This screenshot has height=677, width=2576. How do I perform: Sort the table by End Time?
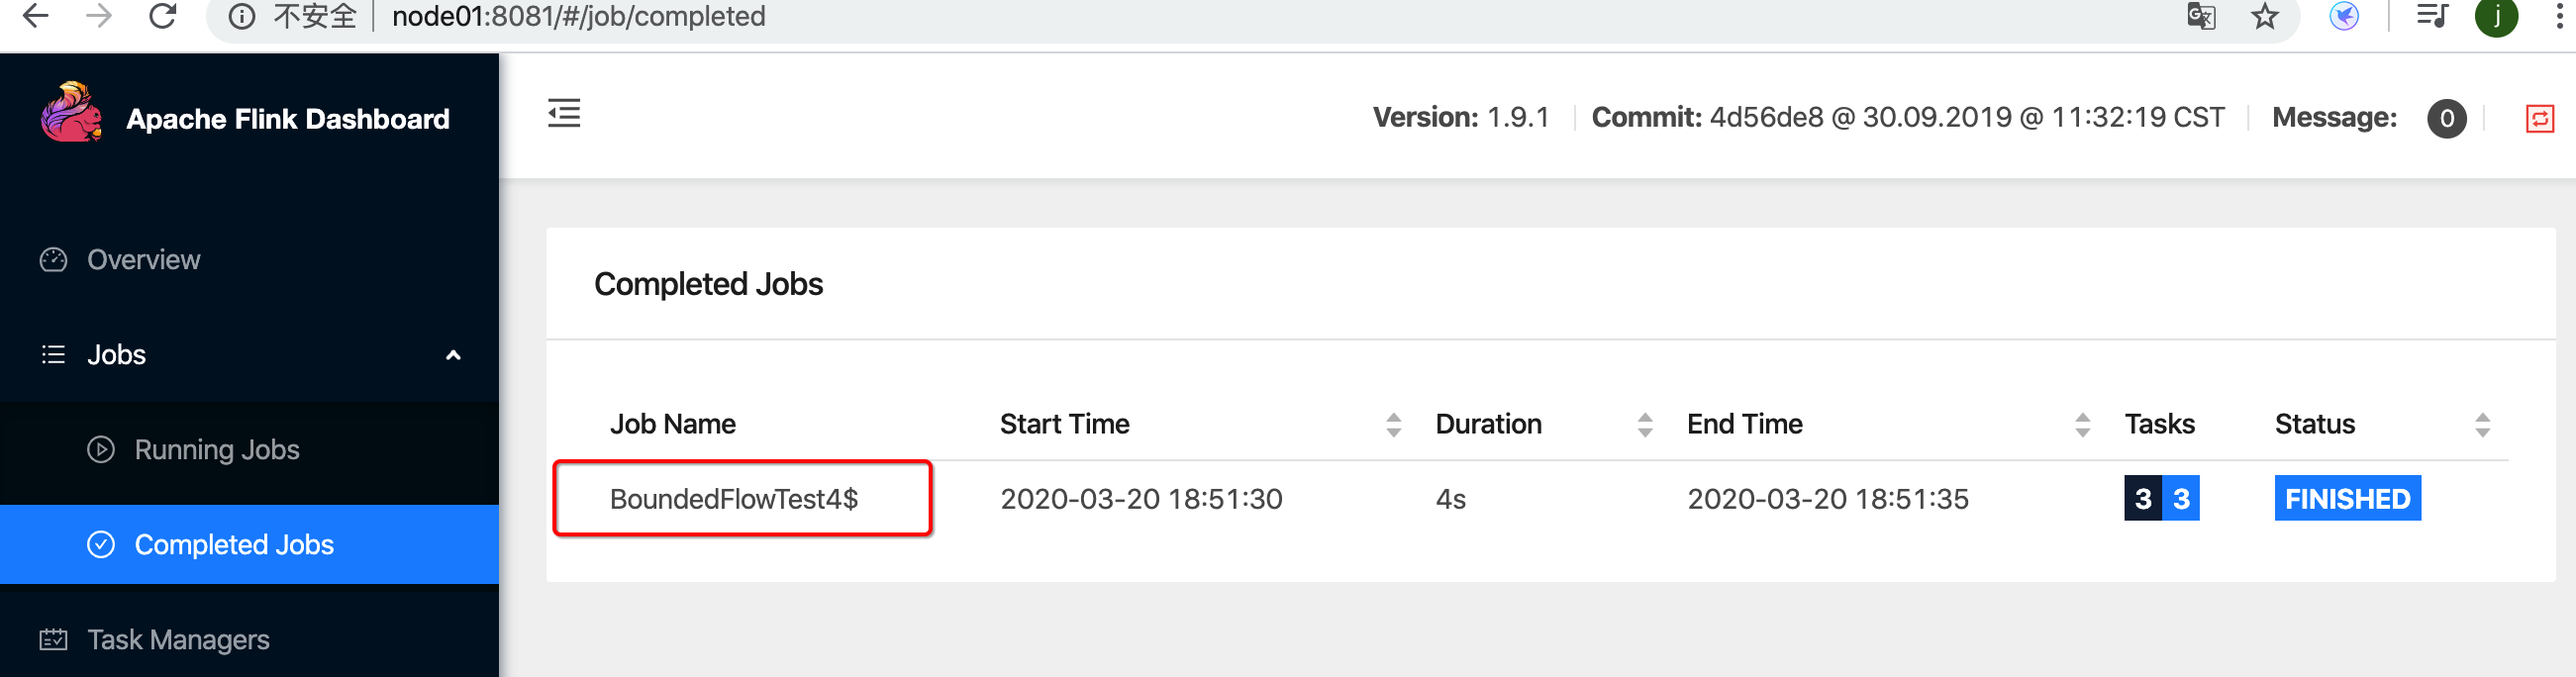[2082, 424]
